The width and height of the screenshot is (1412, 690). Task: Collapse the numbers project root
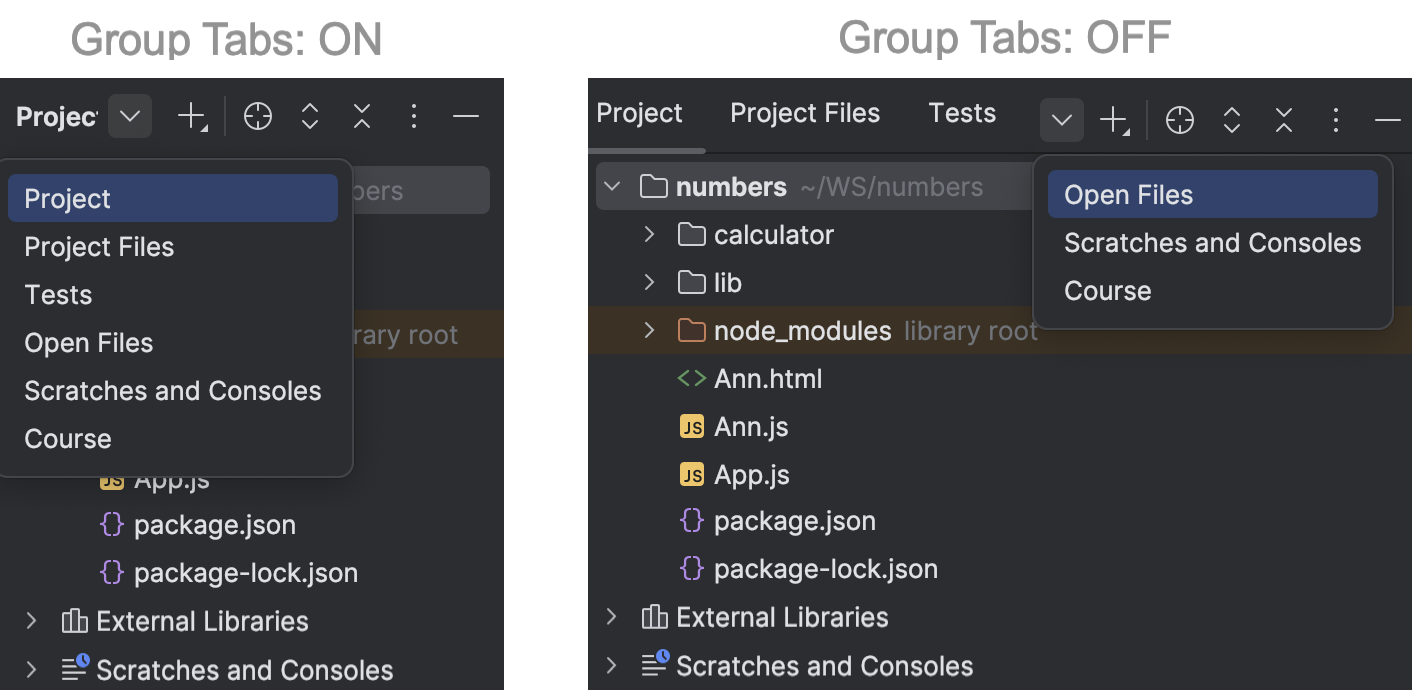[x=613, y=186]
